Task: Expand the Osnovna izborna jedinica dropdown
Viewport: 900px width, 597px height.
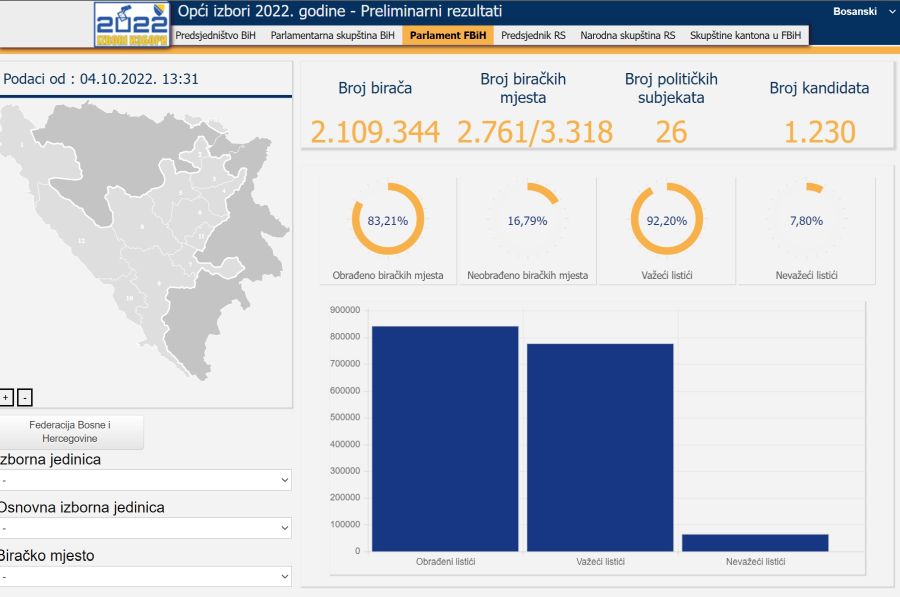Action: (x=144, y=528)
